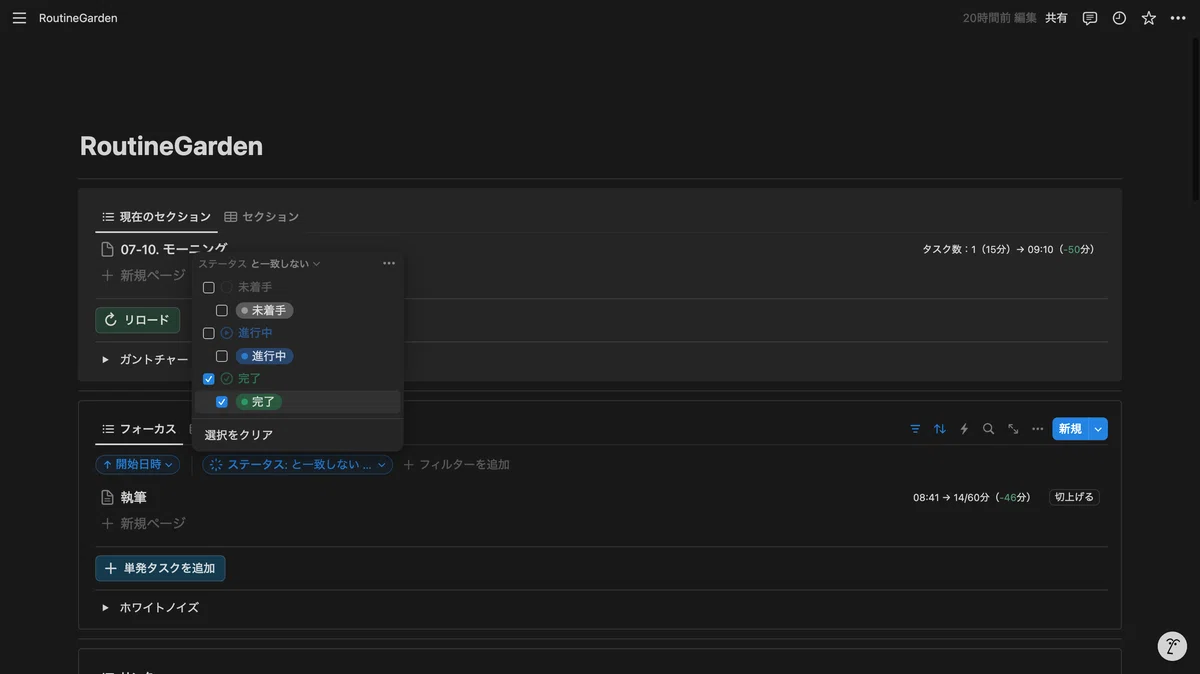Viewport: 1200px width, 674px height.
Task: Open the フォーカス database options ellipsis beside 新規
Action: [1038, 429]
